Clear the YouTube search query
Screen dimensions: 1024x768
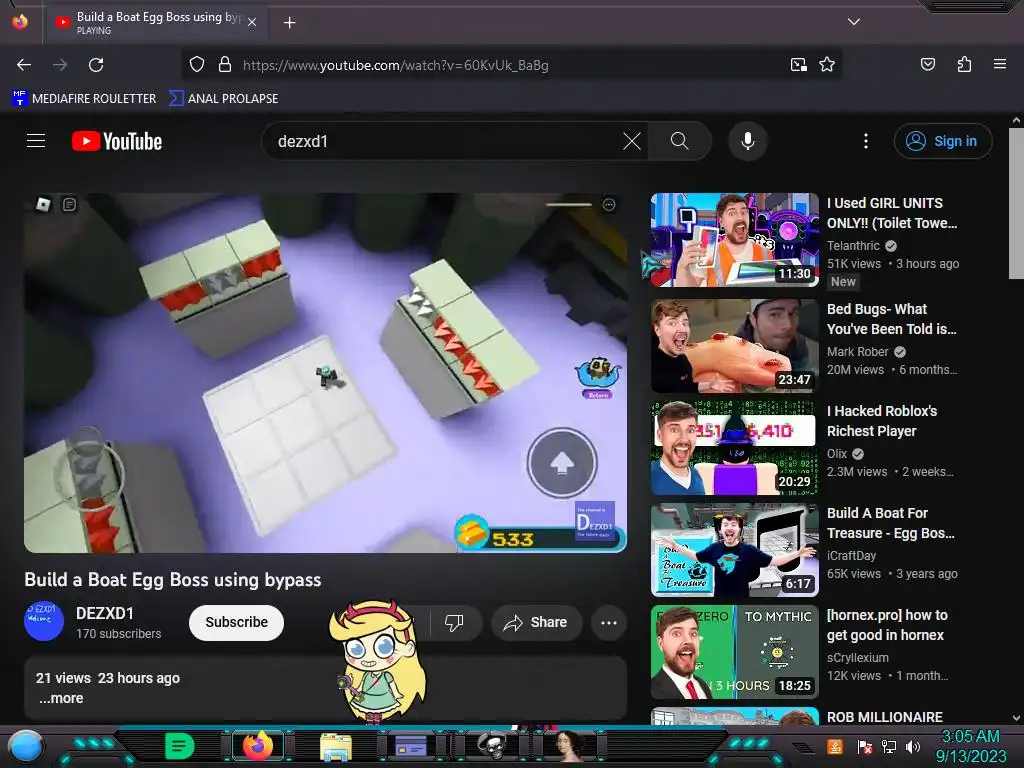pos(632,141)
